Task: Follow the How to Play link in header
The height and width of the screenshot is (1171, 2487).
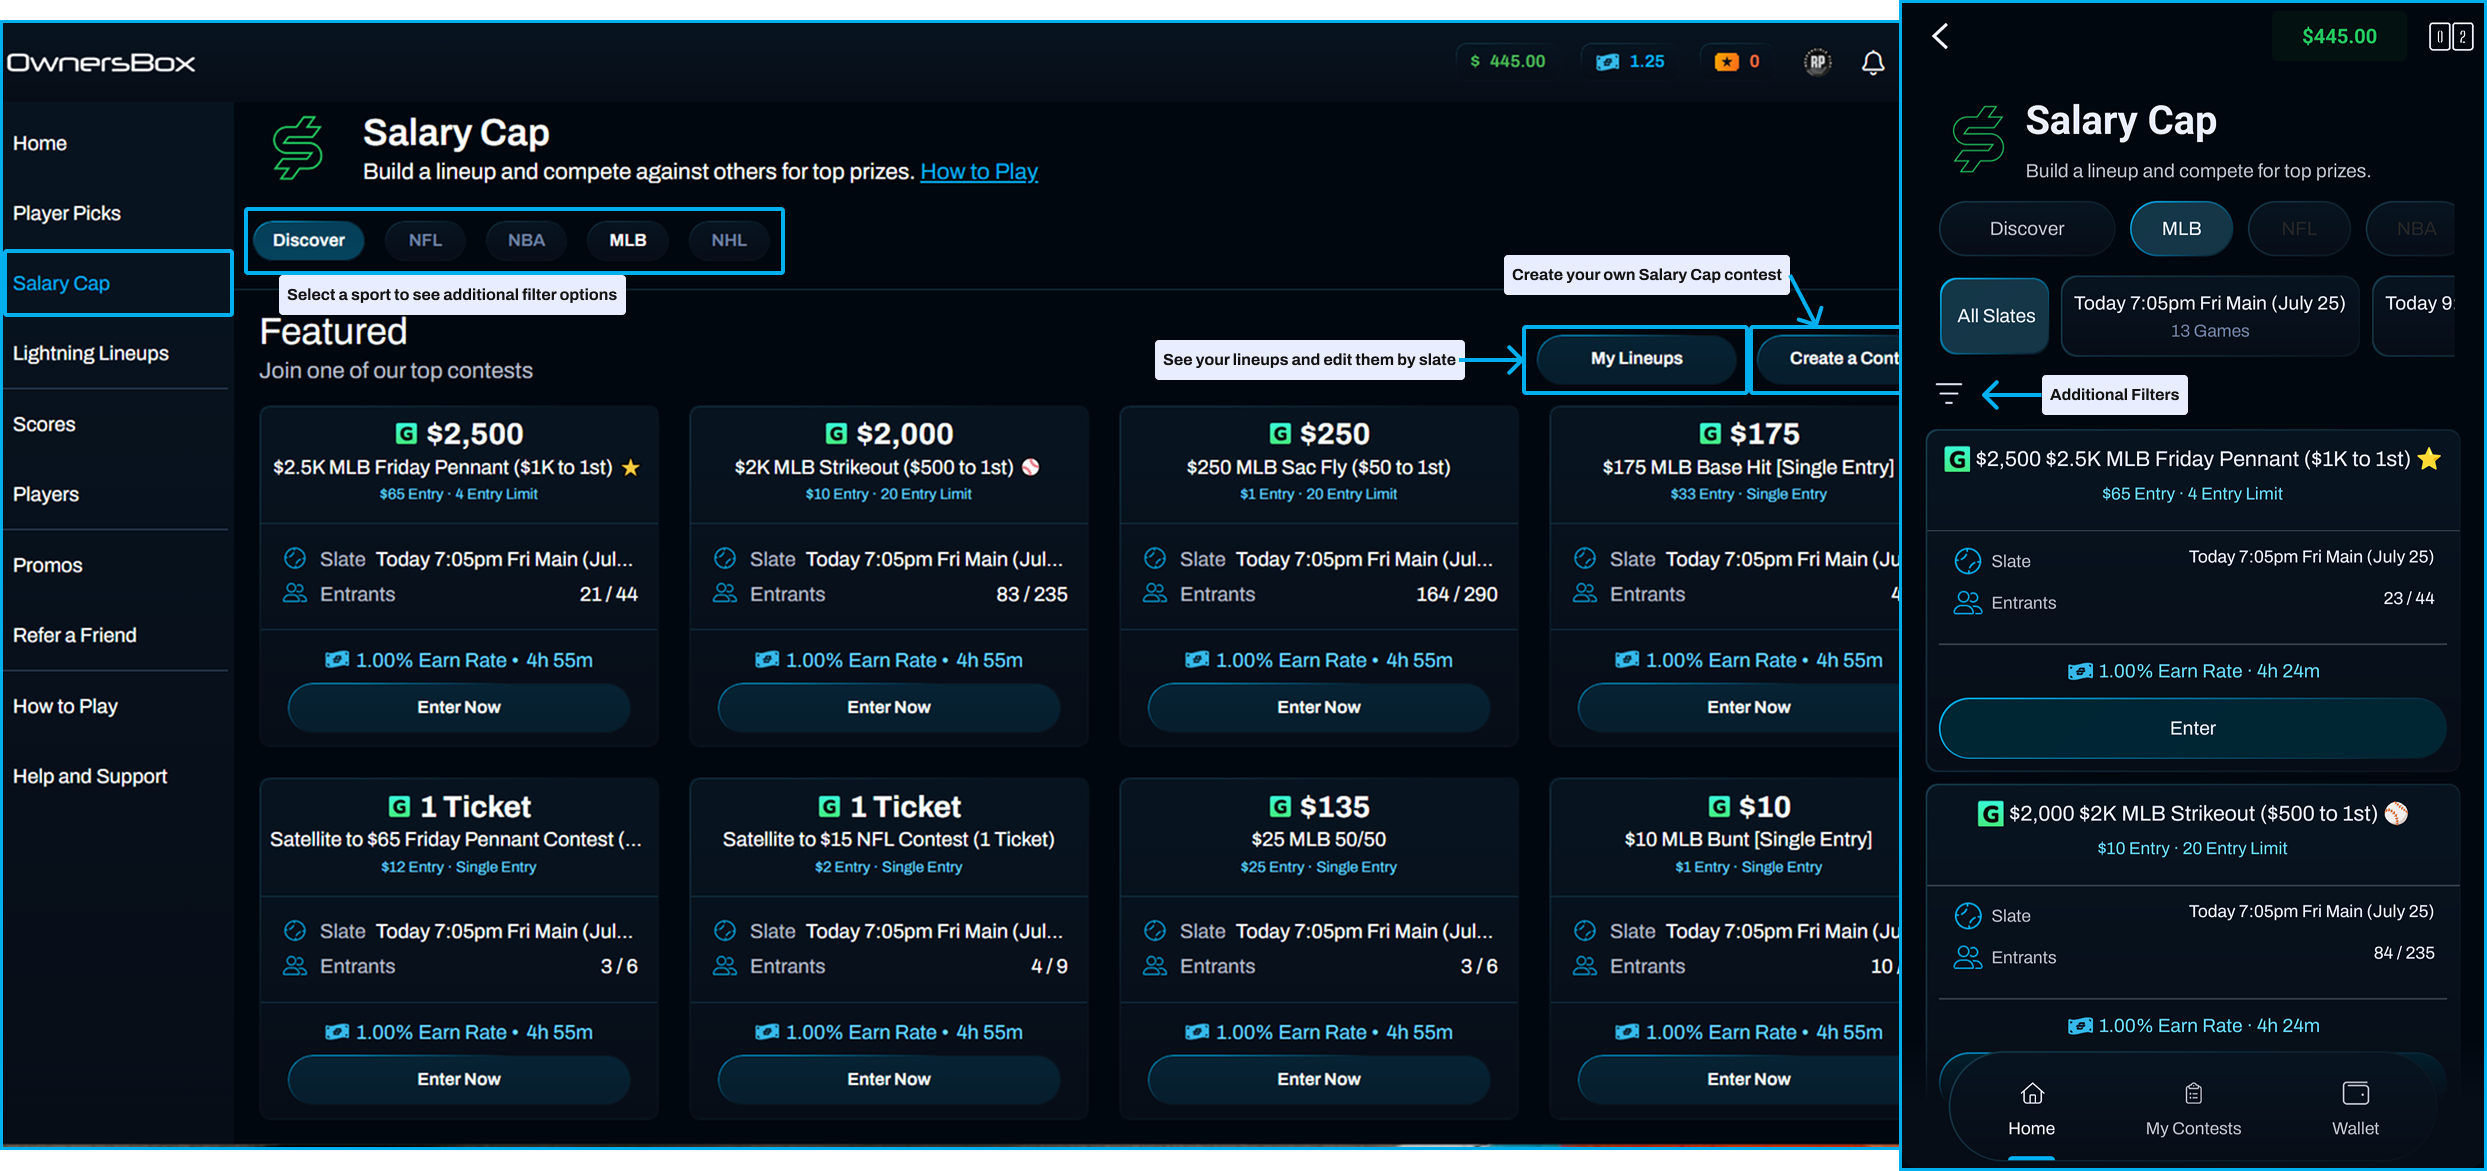Action: [979, 172]
